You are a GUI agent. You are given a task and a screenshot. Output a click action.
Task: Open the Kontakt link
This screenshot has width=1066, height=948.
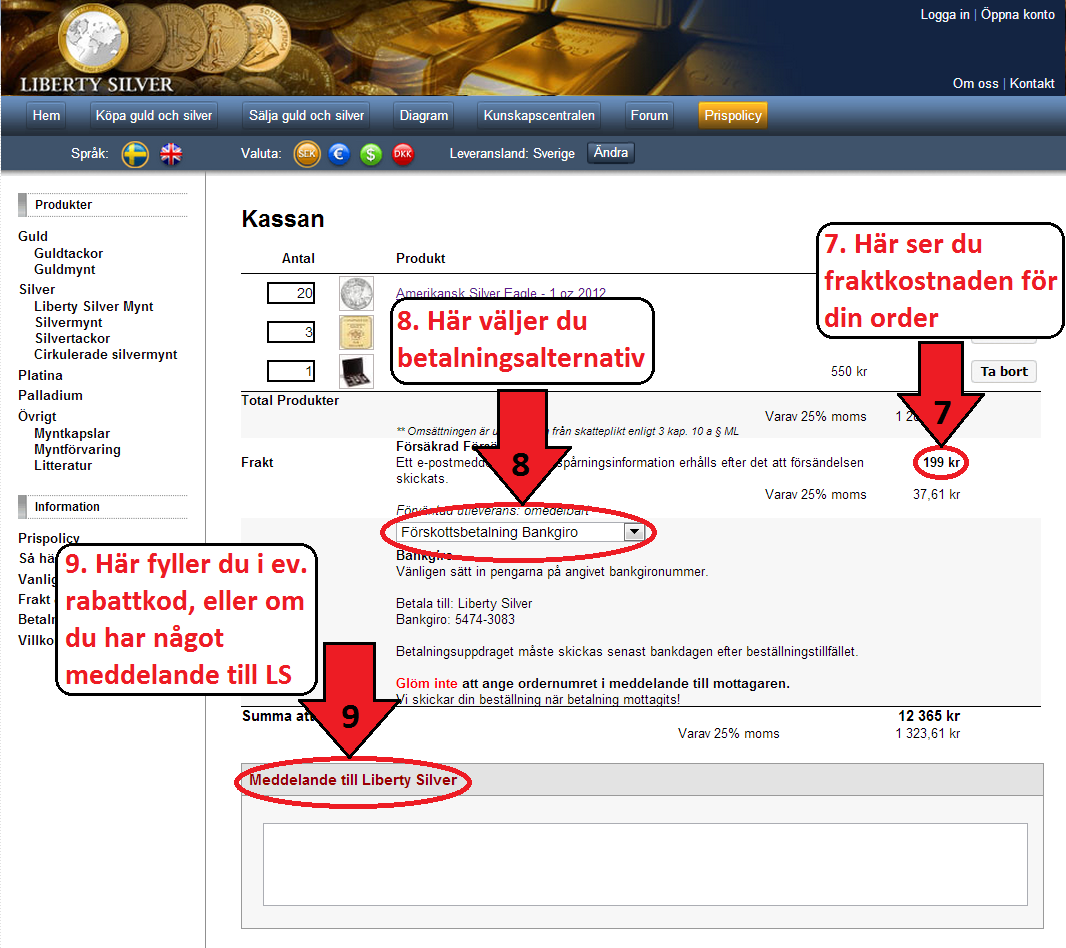[1032, 84]
